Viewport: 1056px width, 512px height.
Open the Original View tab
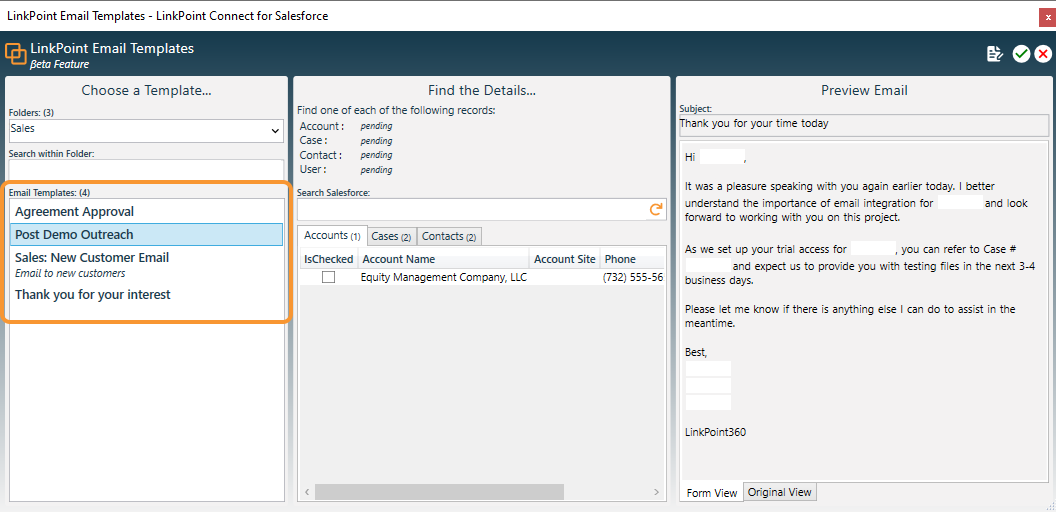pyautogui.click(x=780, y=492)
